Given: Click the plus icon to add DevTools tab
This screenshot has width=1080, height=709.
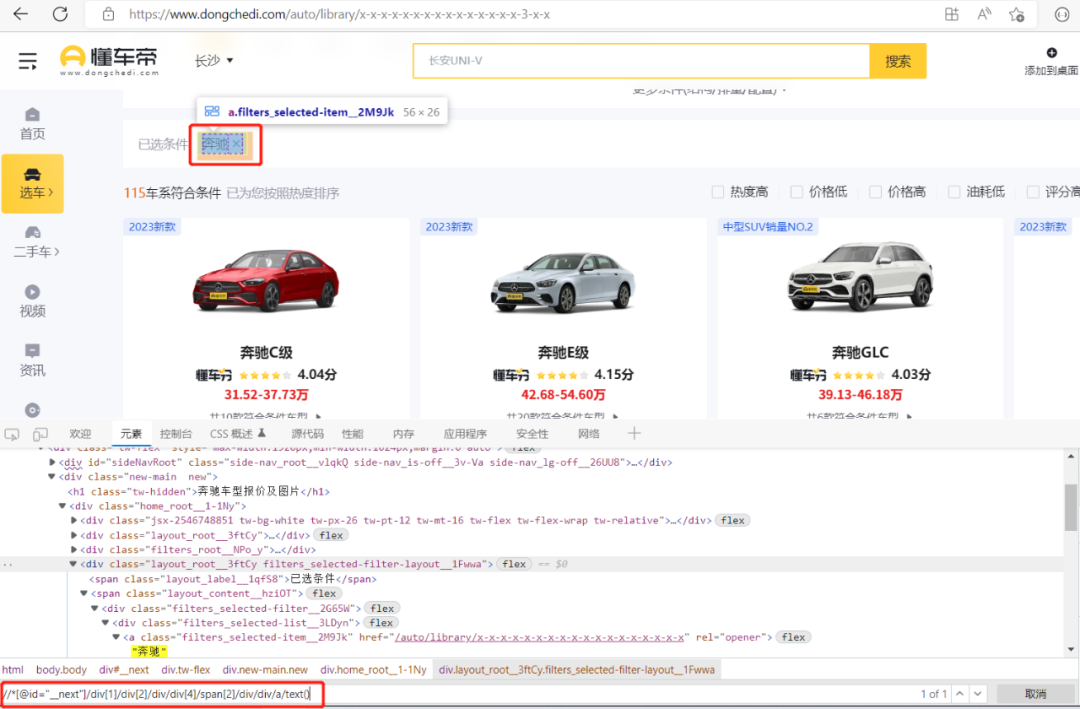Looking at the screenshot, I should (x=634, y=433).
